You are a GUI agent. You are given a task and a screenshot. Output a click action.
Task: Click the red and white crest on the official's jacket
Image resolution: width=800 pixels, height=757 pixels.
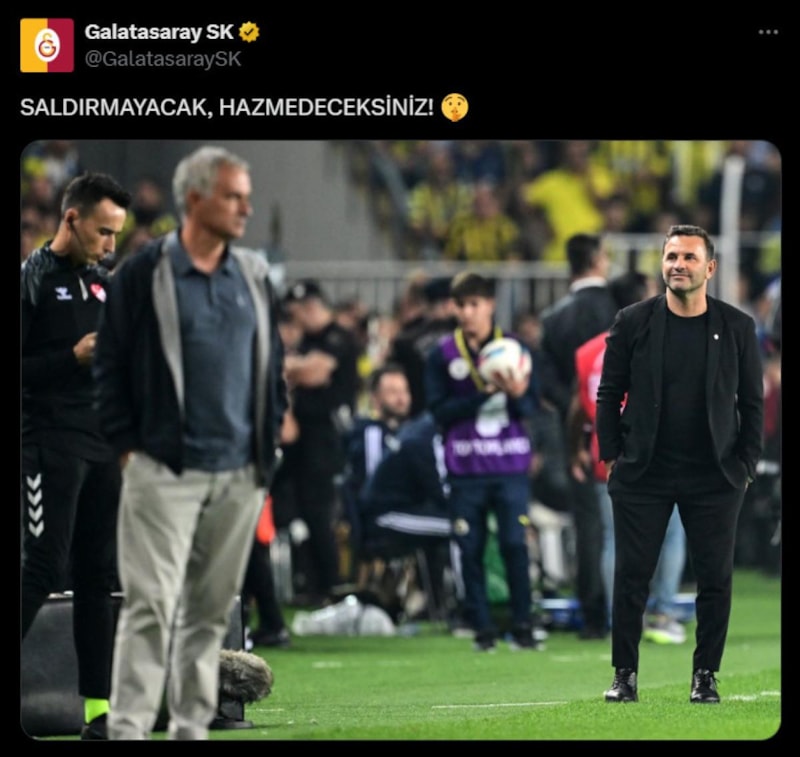pyautogui.click(x=97, y=292)
